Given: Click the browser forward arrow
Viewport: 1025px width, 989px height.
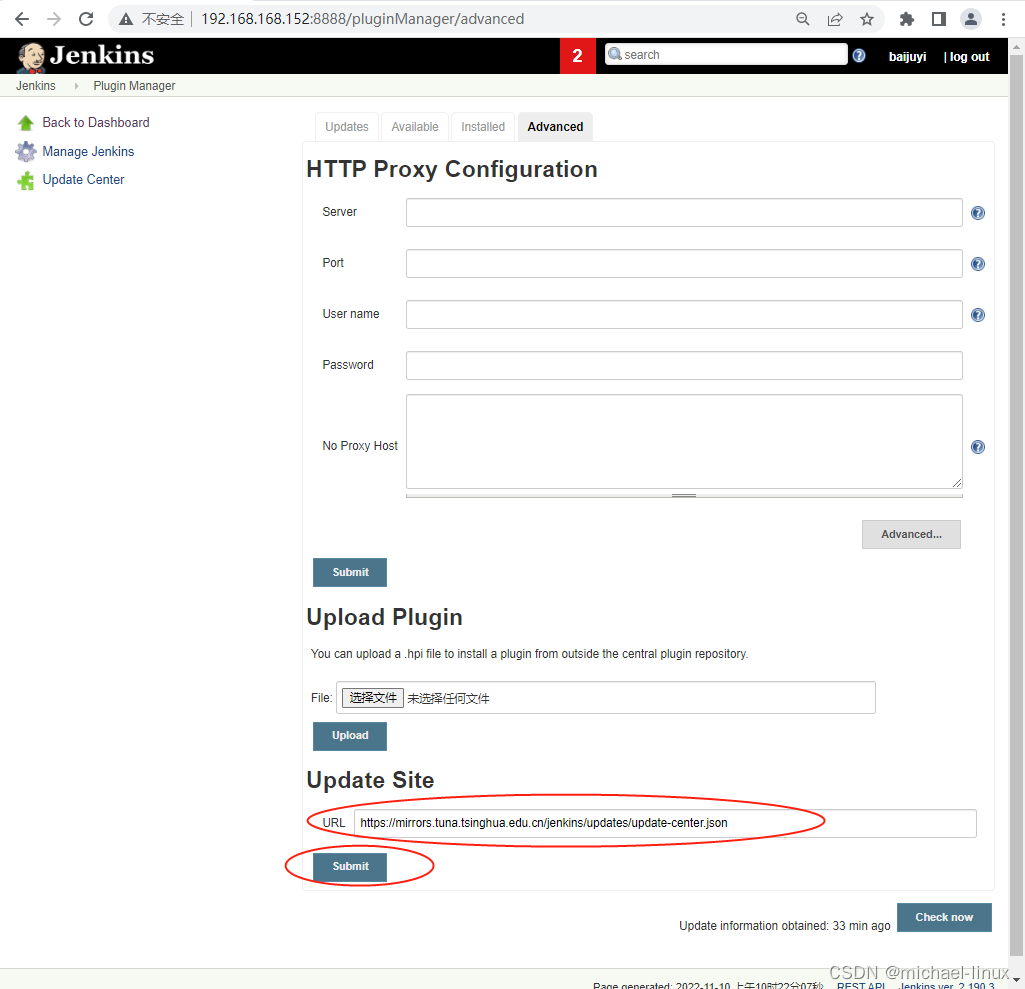Looking at the screenshot, I should point(54,19).
